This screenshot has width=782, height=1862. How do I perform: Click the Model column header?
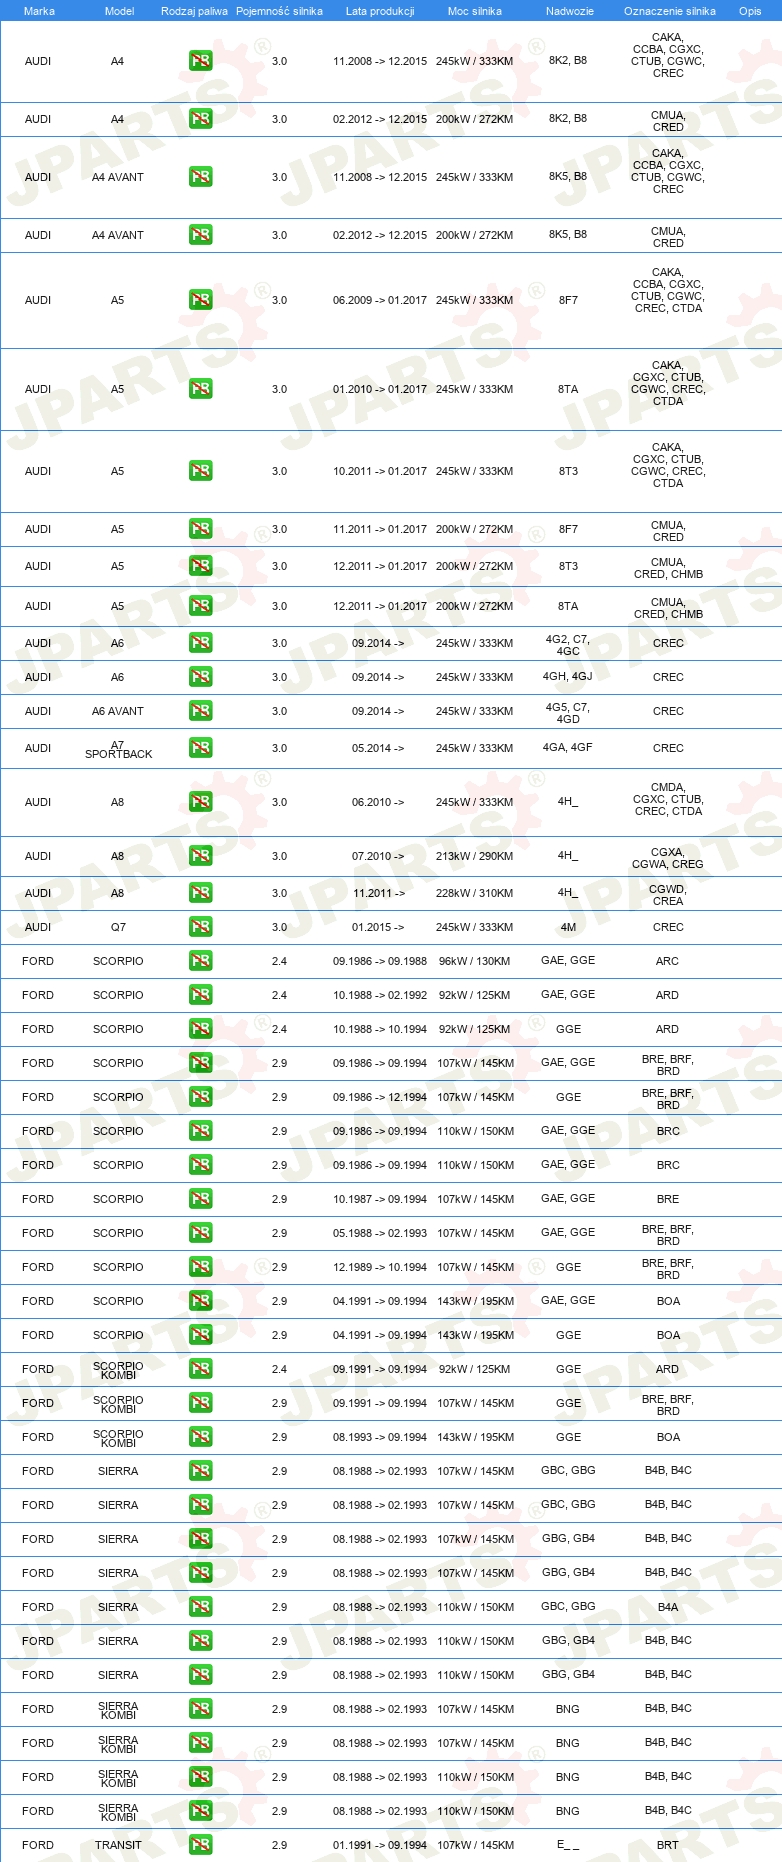click(x=120, y=11)
